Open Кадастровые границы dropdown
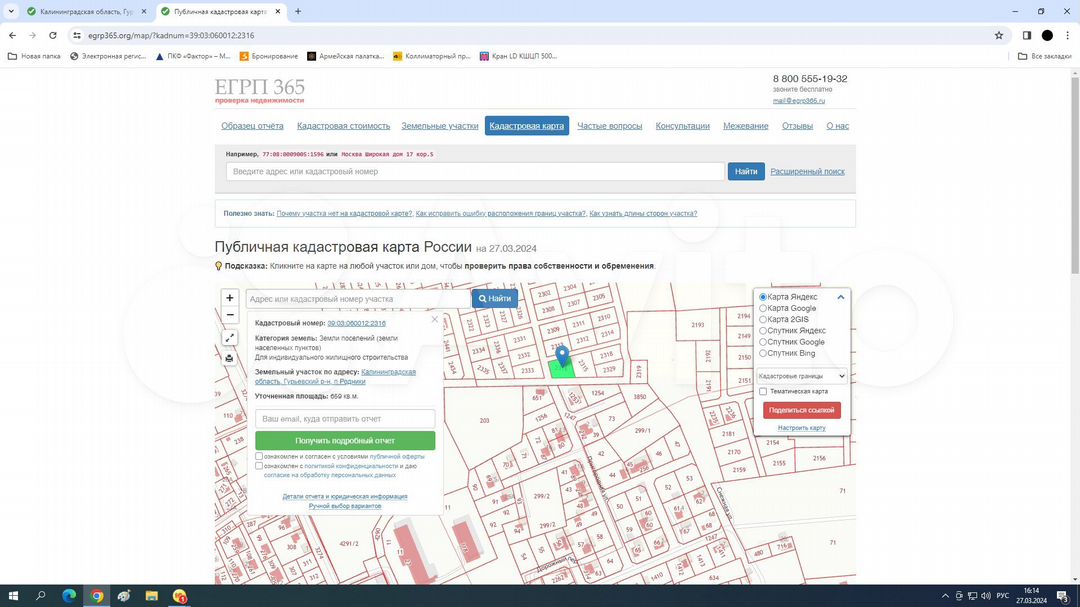This screenshot has width=1080, height=607. tap(802, 376)
